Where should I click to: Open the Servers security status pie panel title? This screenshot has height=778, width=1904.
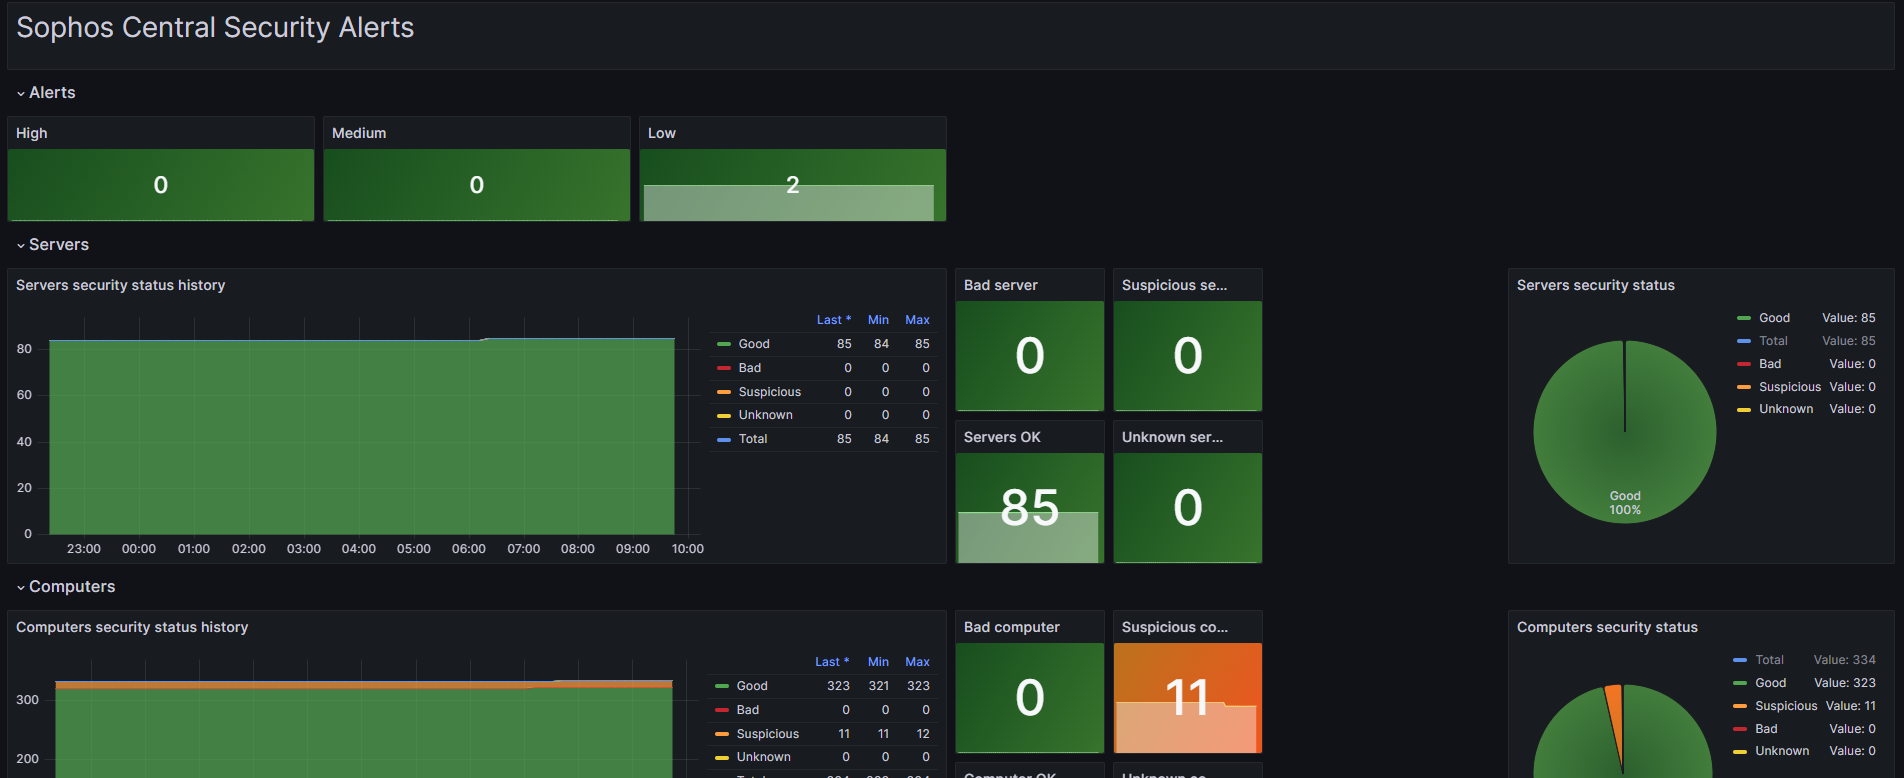(x=1596, y=285)
